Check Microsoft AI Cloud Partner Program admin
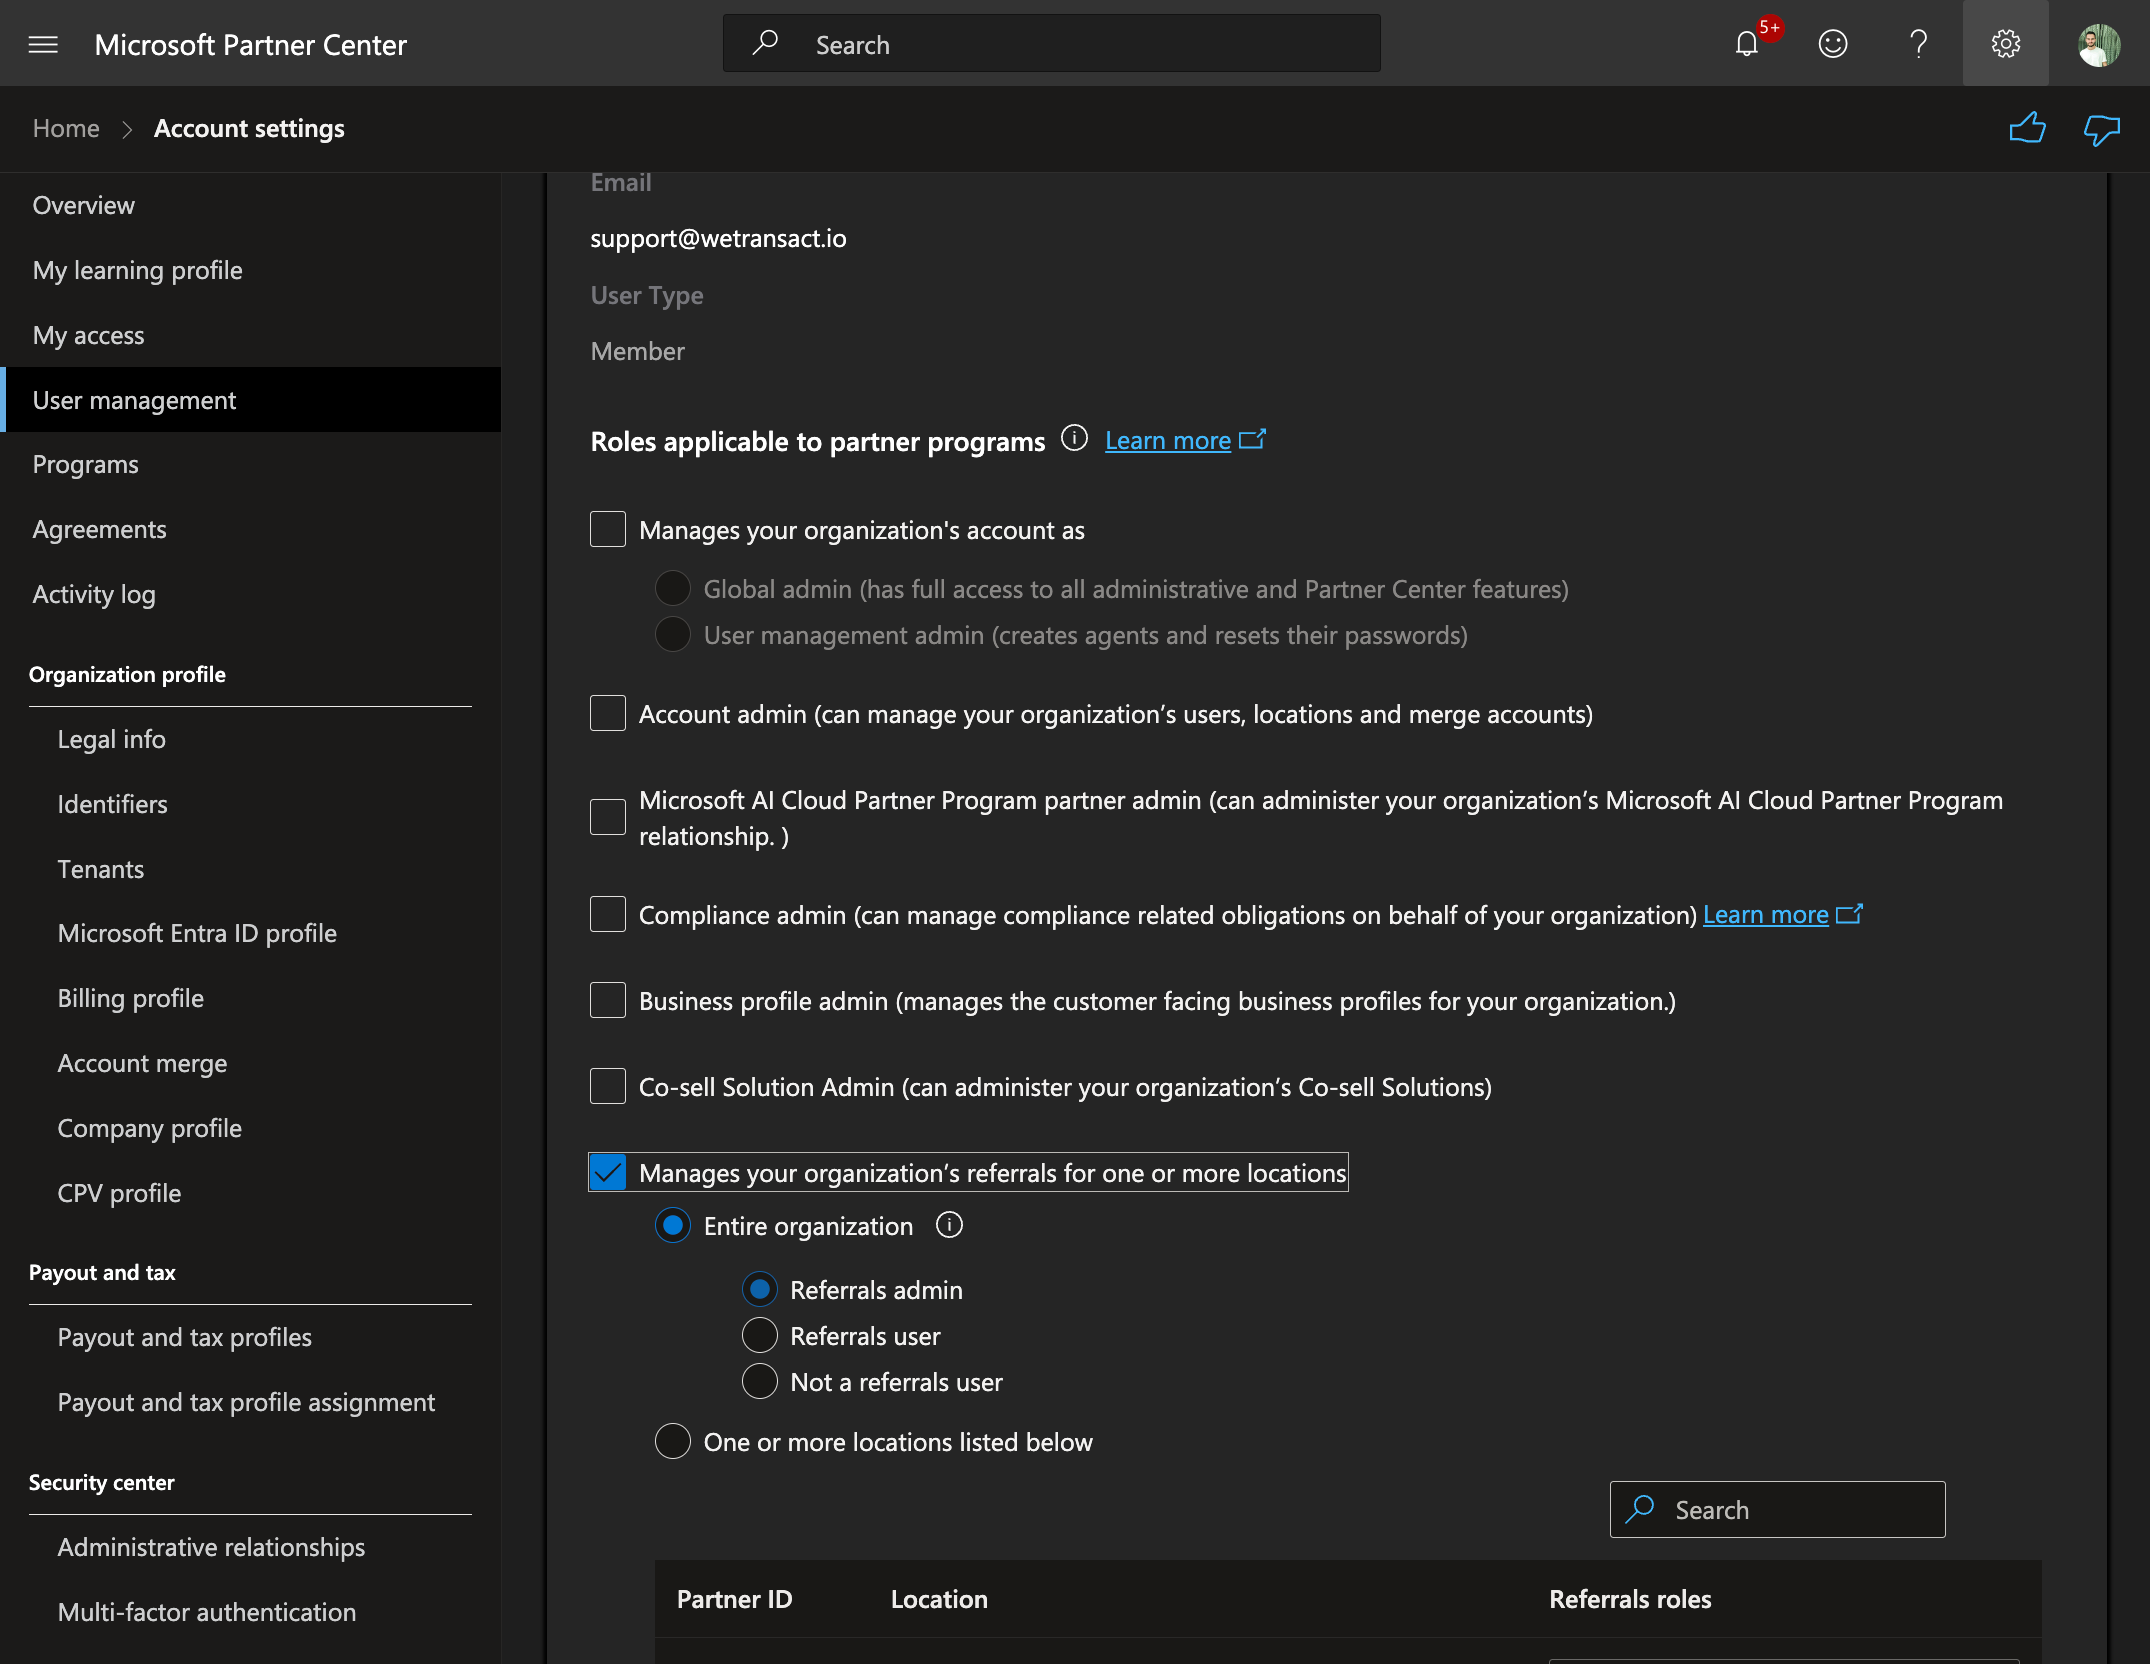 pyautogui.click(x=608, y=817)
